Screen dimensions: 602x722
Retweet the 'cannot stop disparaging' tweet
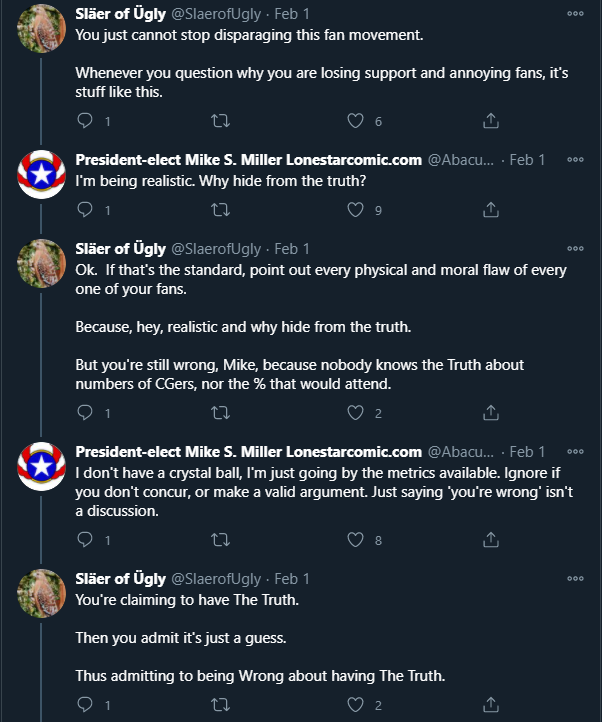pyautogui.click(x=220, y=121)
